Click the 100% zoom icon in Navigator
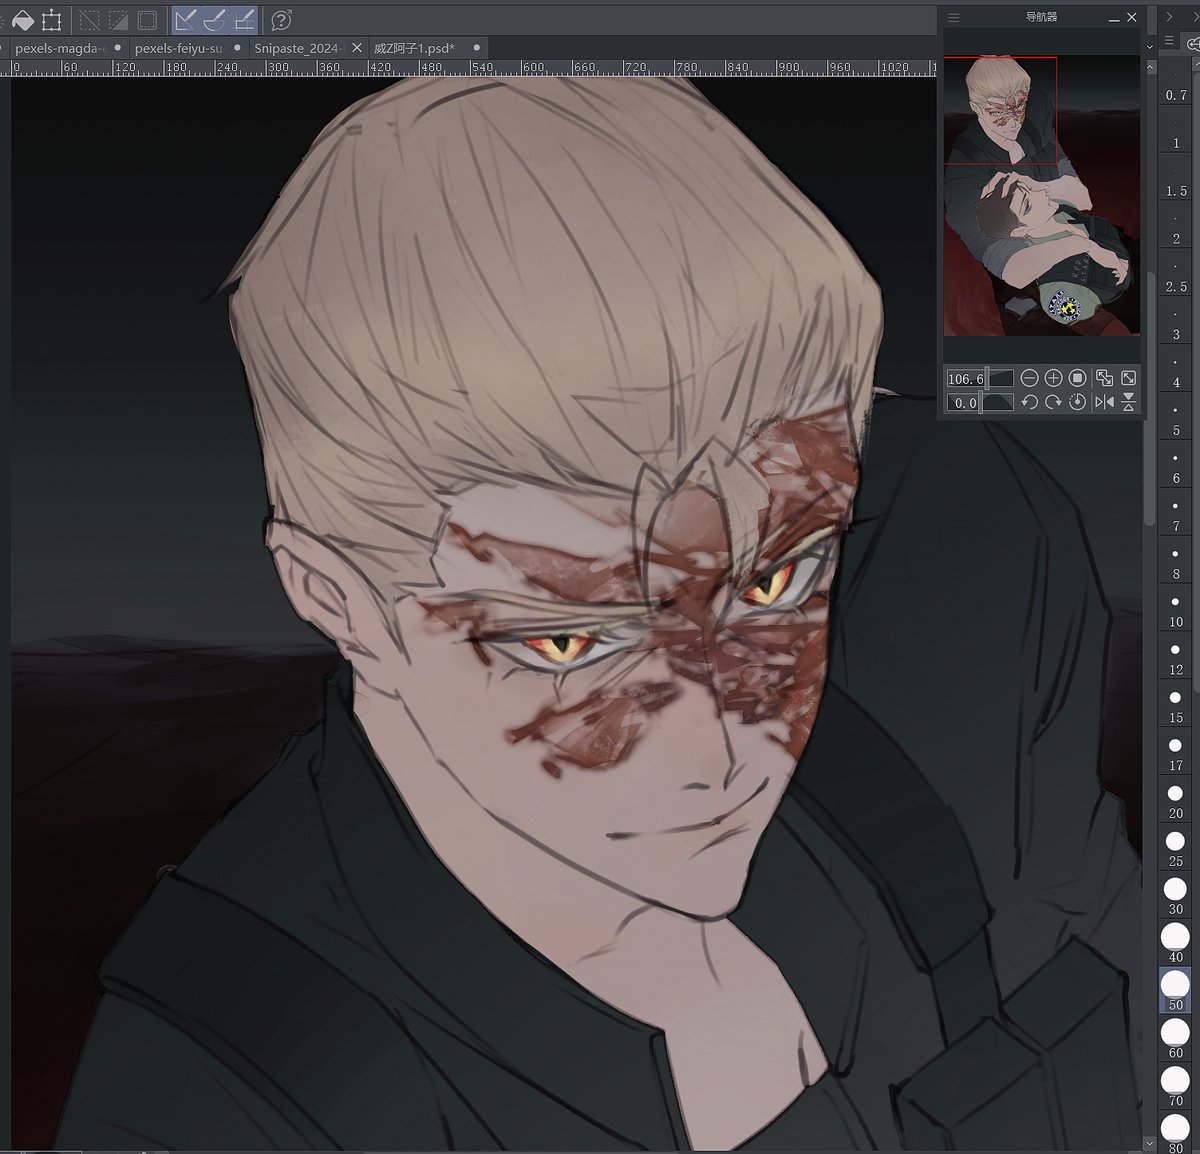Viewport: 1200px width, 1154px height. coord(1077,378)
